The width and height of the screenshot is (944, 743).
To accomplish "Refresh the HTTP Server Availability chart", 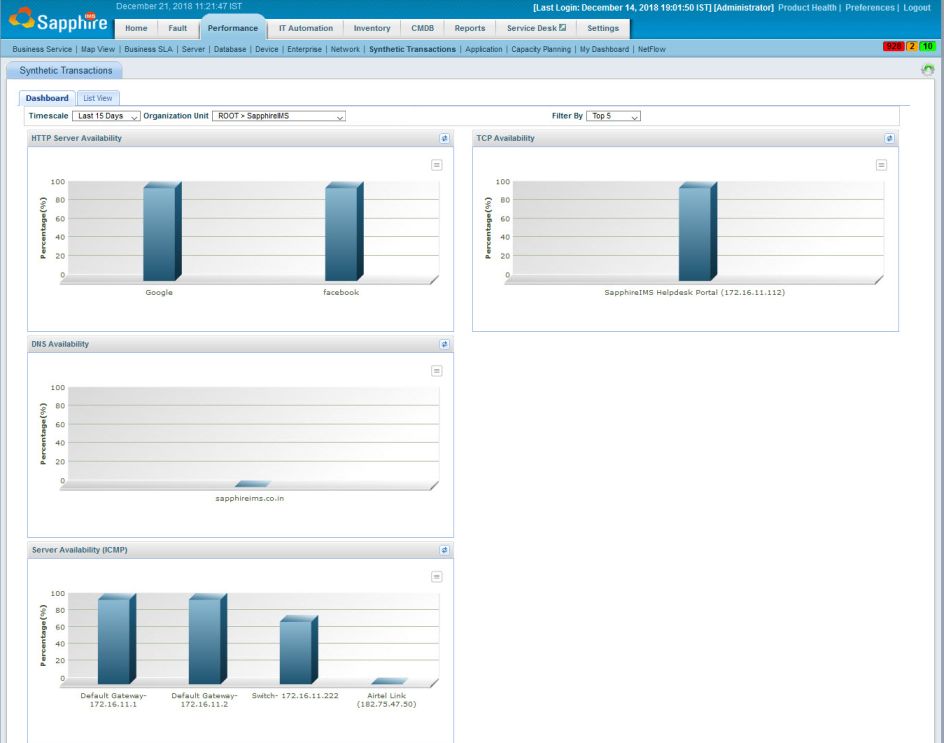I will (x=444, y=138).
